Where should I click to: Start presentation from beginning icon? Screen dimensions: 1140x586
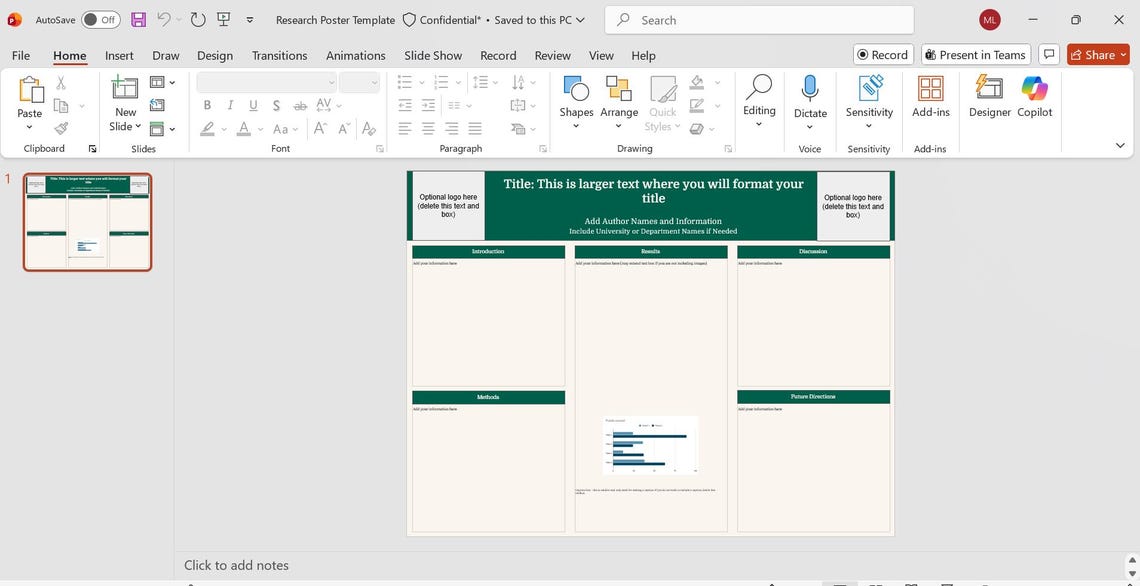coord(224,20)
